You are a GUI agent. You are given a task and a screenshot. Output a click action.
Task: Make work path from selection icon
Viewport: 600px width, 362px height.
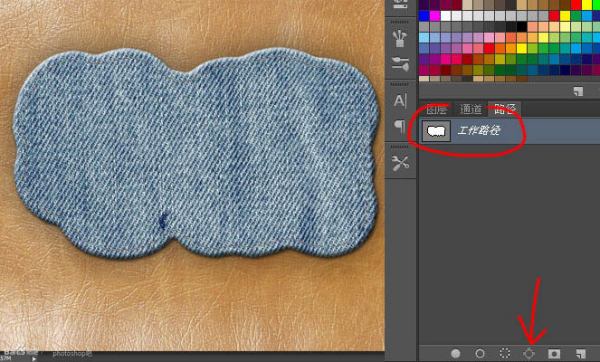pyautogui.click(x=529, y=353)
